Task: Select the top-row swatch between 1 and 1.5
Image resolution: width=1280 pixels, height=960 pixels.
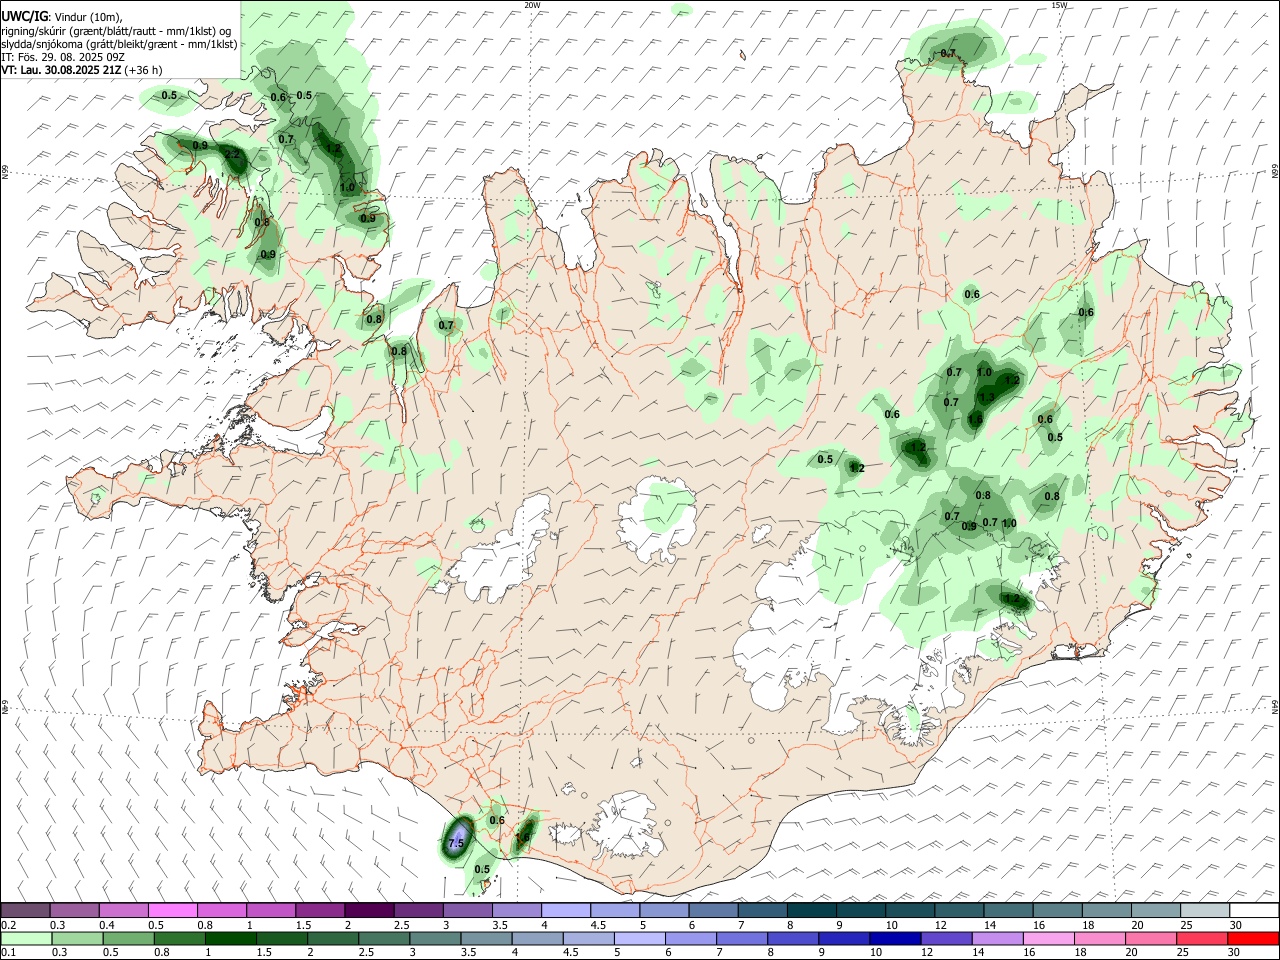Action: (270, 910)
